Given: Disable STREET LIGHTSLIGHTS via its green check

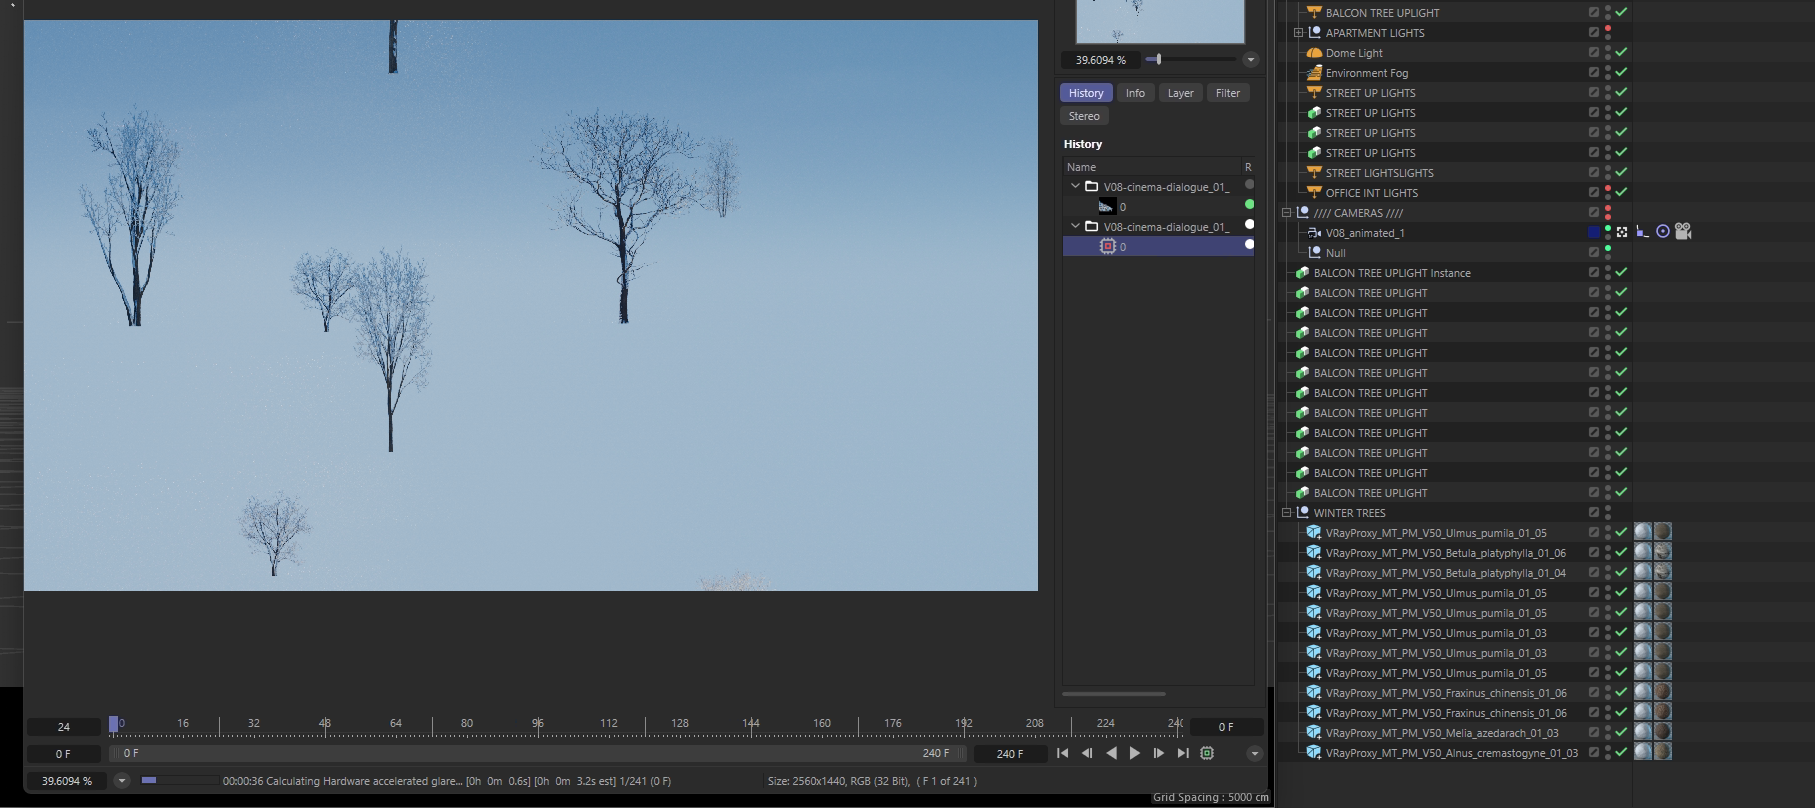Looking at the screenshot, I should pyautogui.click(x=1621, y=172).
